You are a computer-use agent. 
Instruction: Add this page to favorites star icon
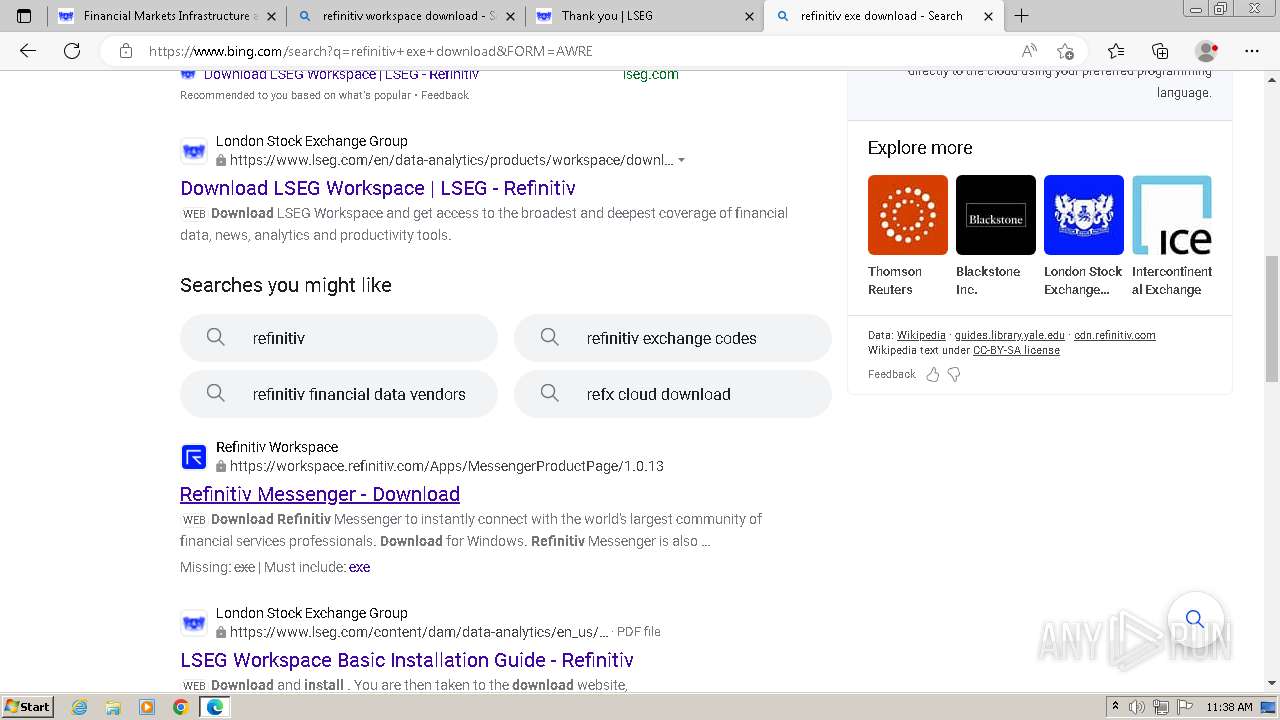tap(1065, 51)
